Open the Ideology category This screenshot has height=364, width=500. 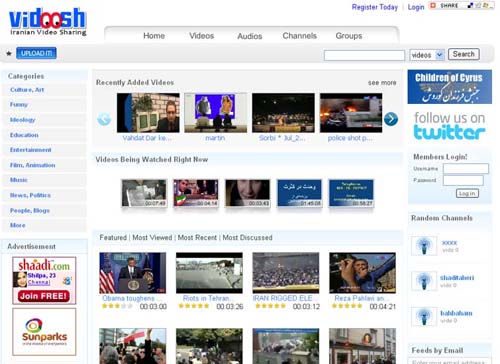22,120
